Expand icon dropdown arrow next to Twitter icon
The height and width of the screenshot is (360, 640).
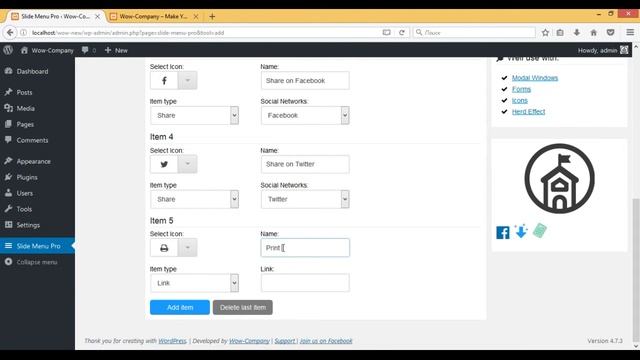tap(188, 164)
